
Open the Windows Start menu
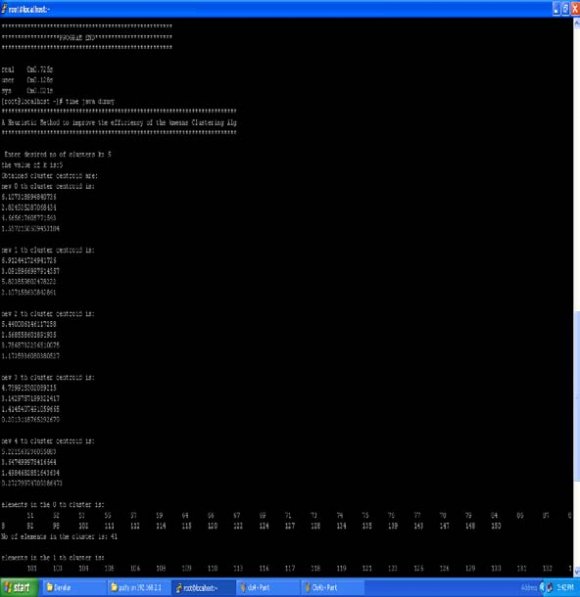(18, 587)
